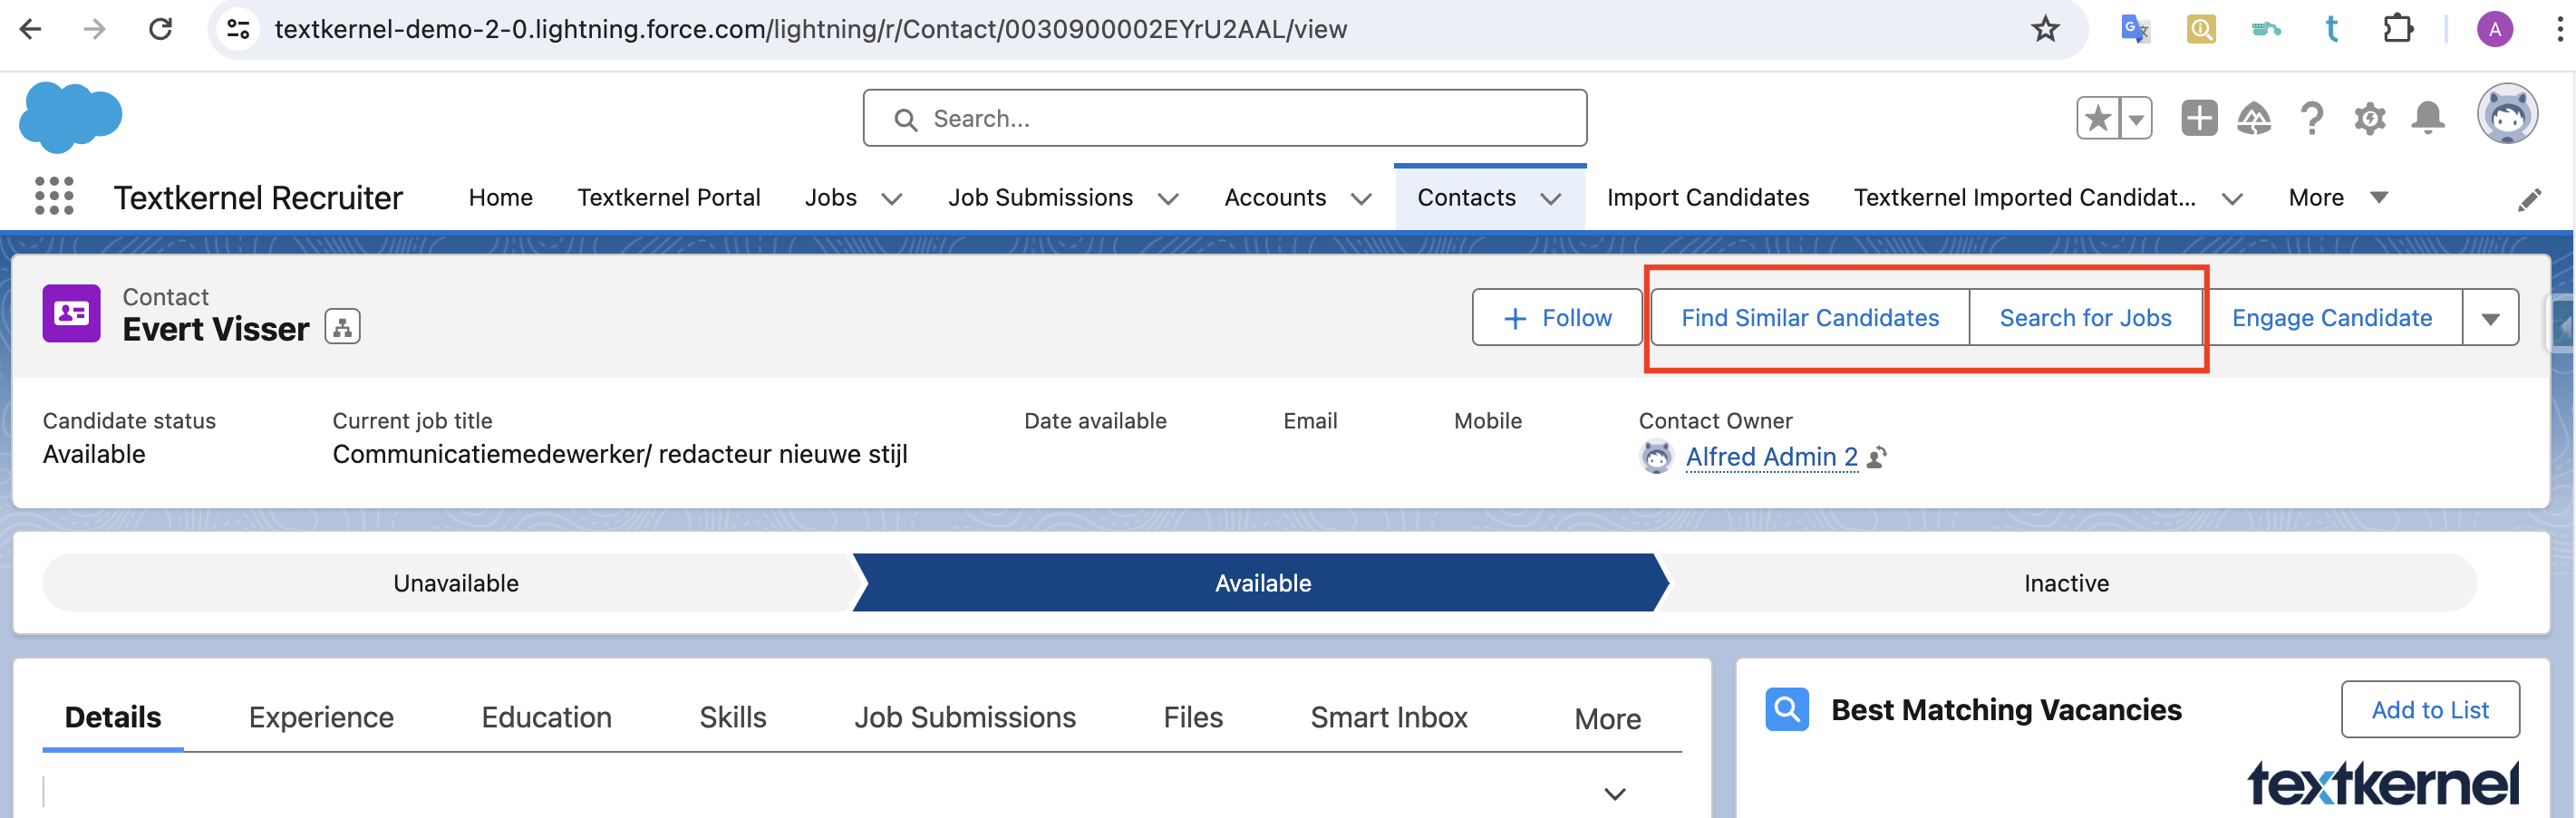The height and width of the screenshot is (818, 2576).
Task: Open Textkernel Portal nav tab
Action: click(x=668, y=198)
